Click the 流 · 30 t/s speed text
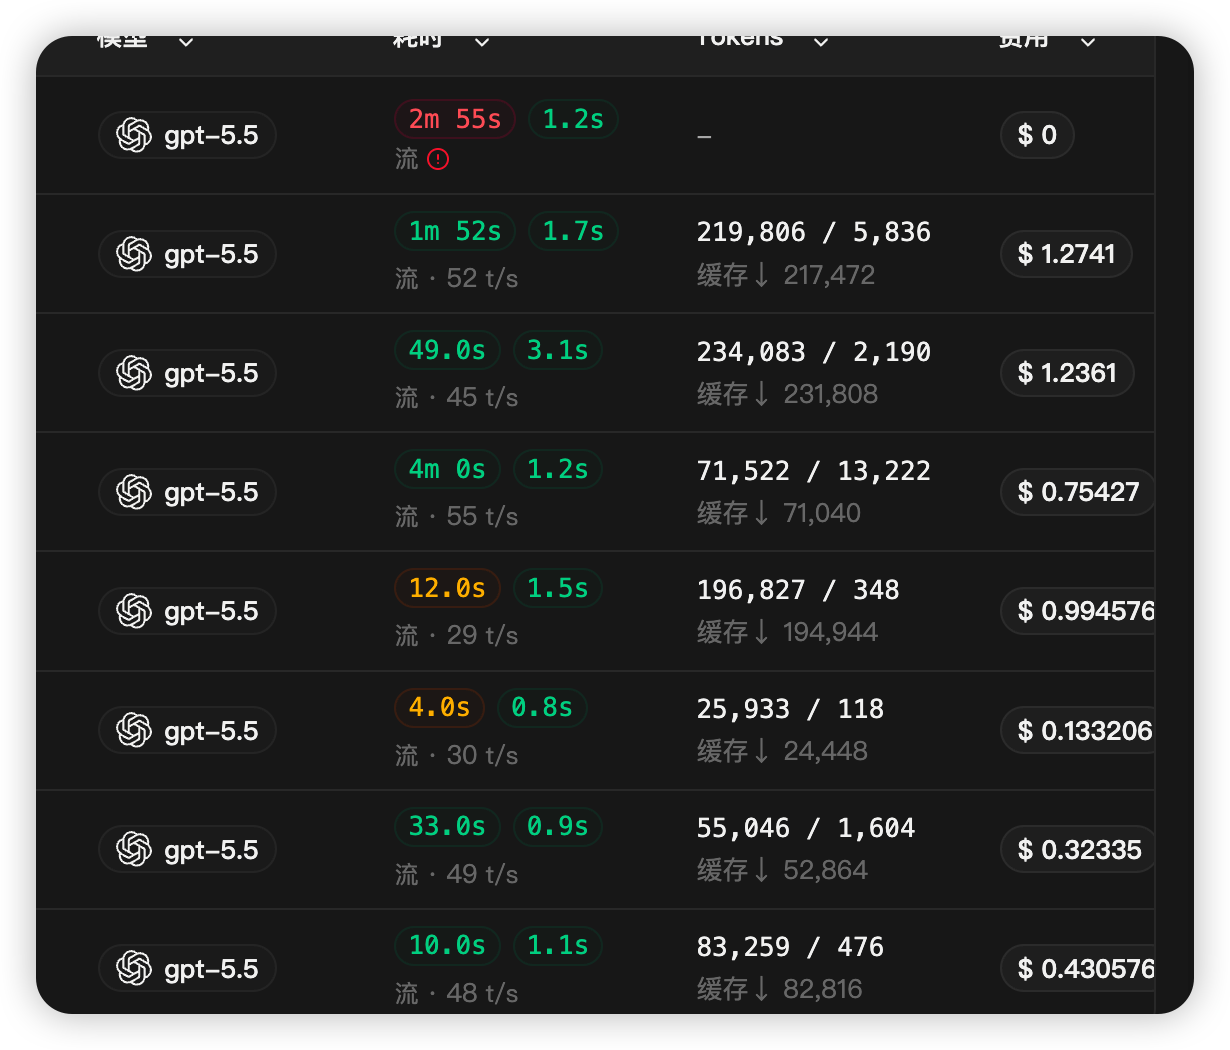The image size is (1230, 1050). (x=457, y=755)
